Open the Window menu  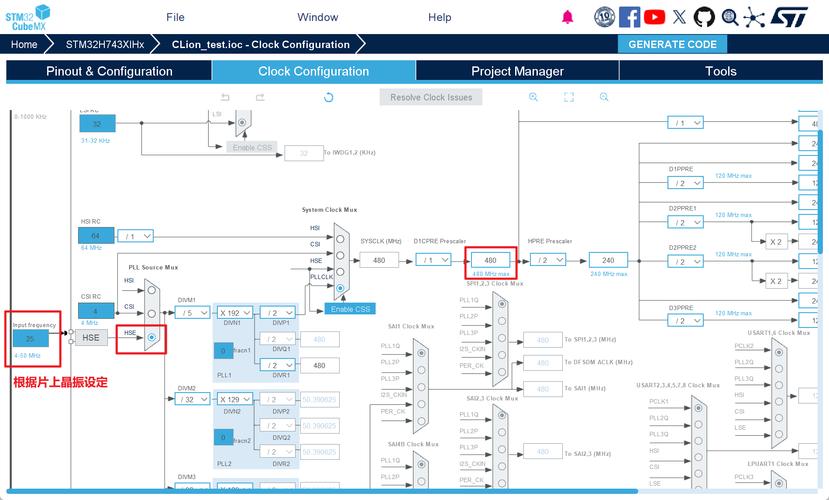tap(317, 17)
